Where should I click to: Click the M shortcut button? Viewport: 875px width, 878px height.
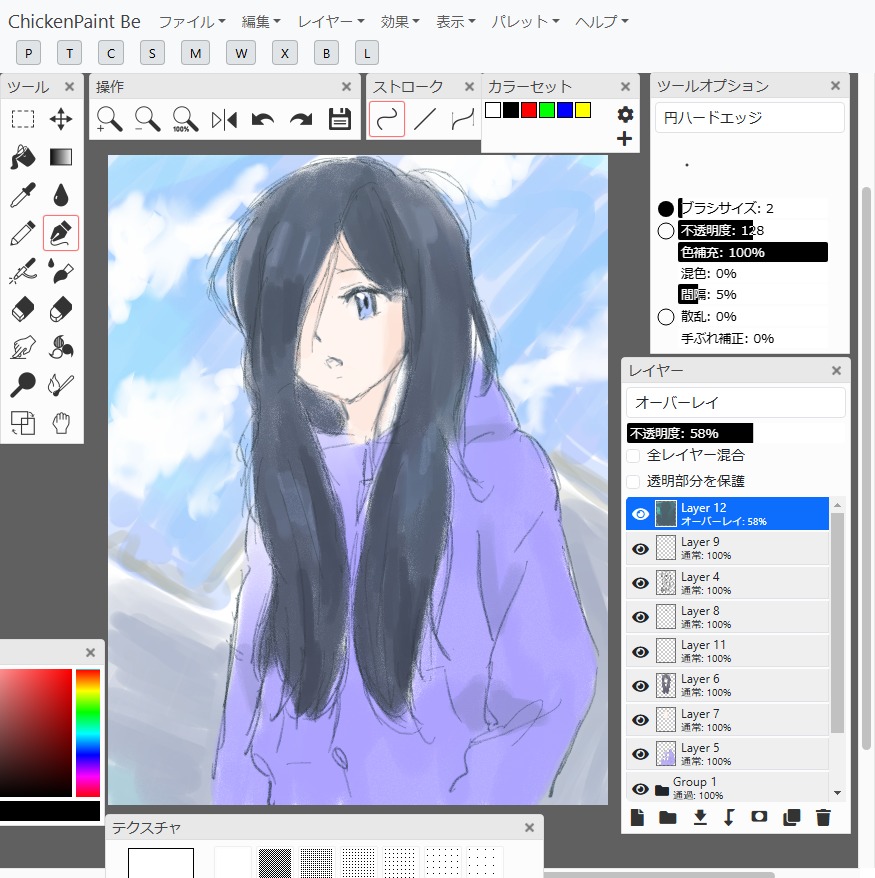click(195, 53)
